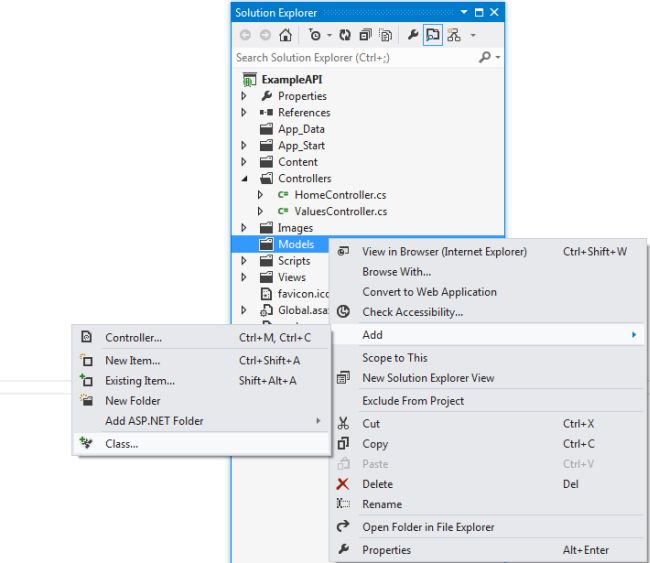Image resolution: width=650 pixels, height=563 pixels.
Task: Click the Home icon in Solution Explorer toolbar
Action: coord(285,35)
